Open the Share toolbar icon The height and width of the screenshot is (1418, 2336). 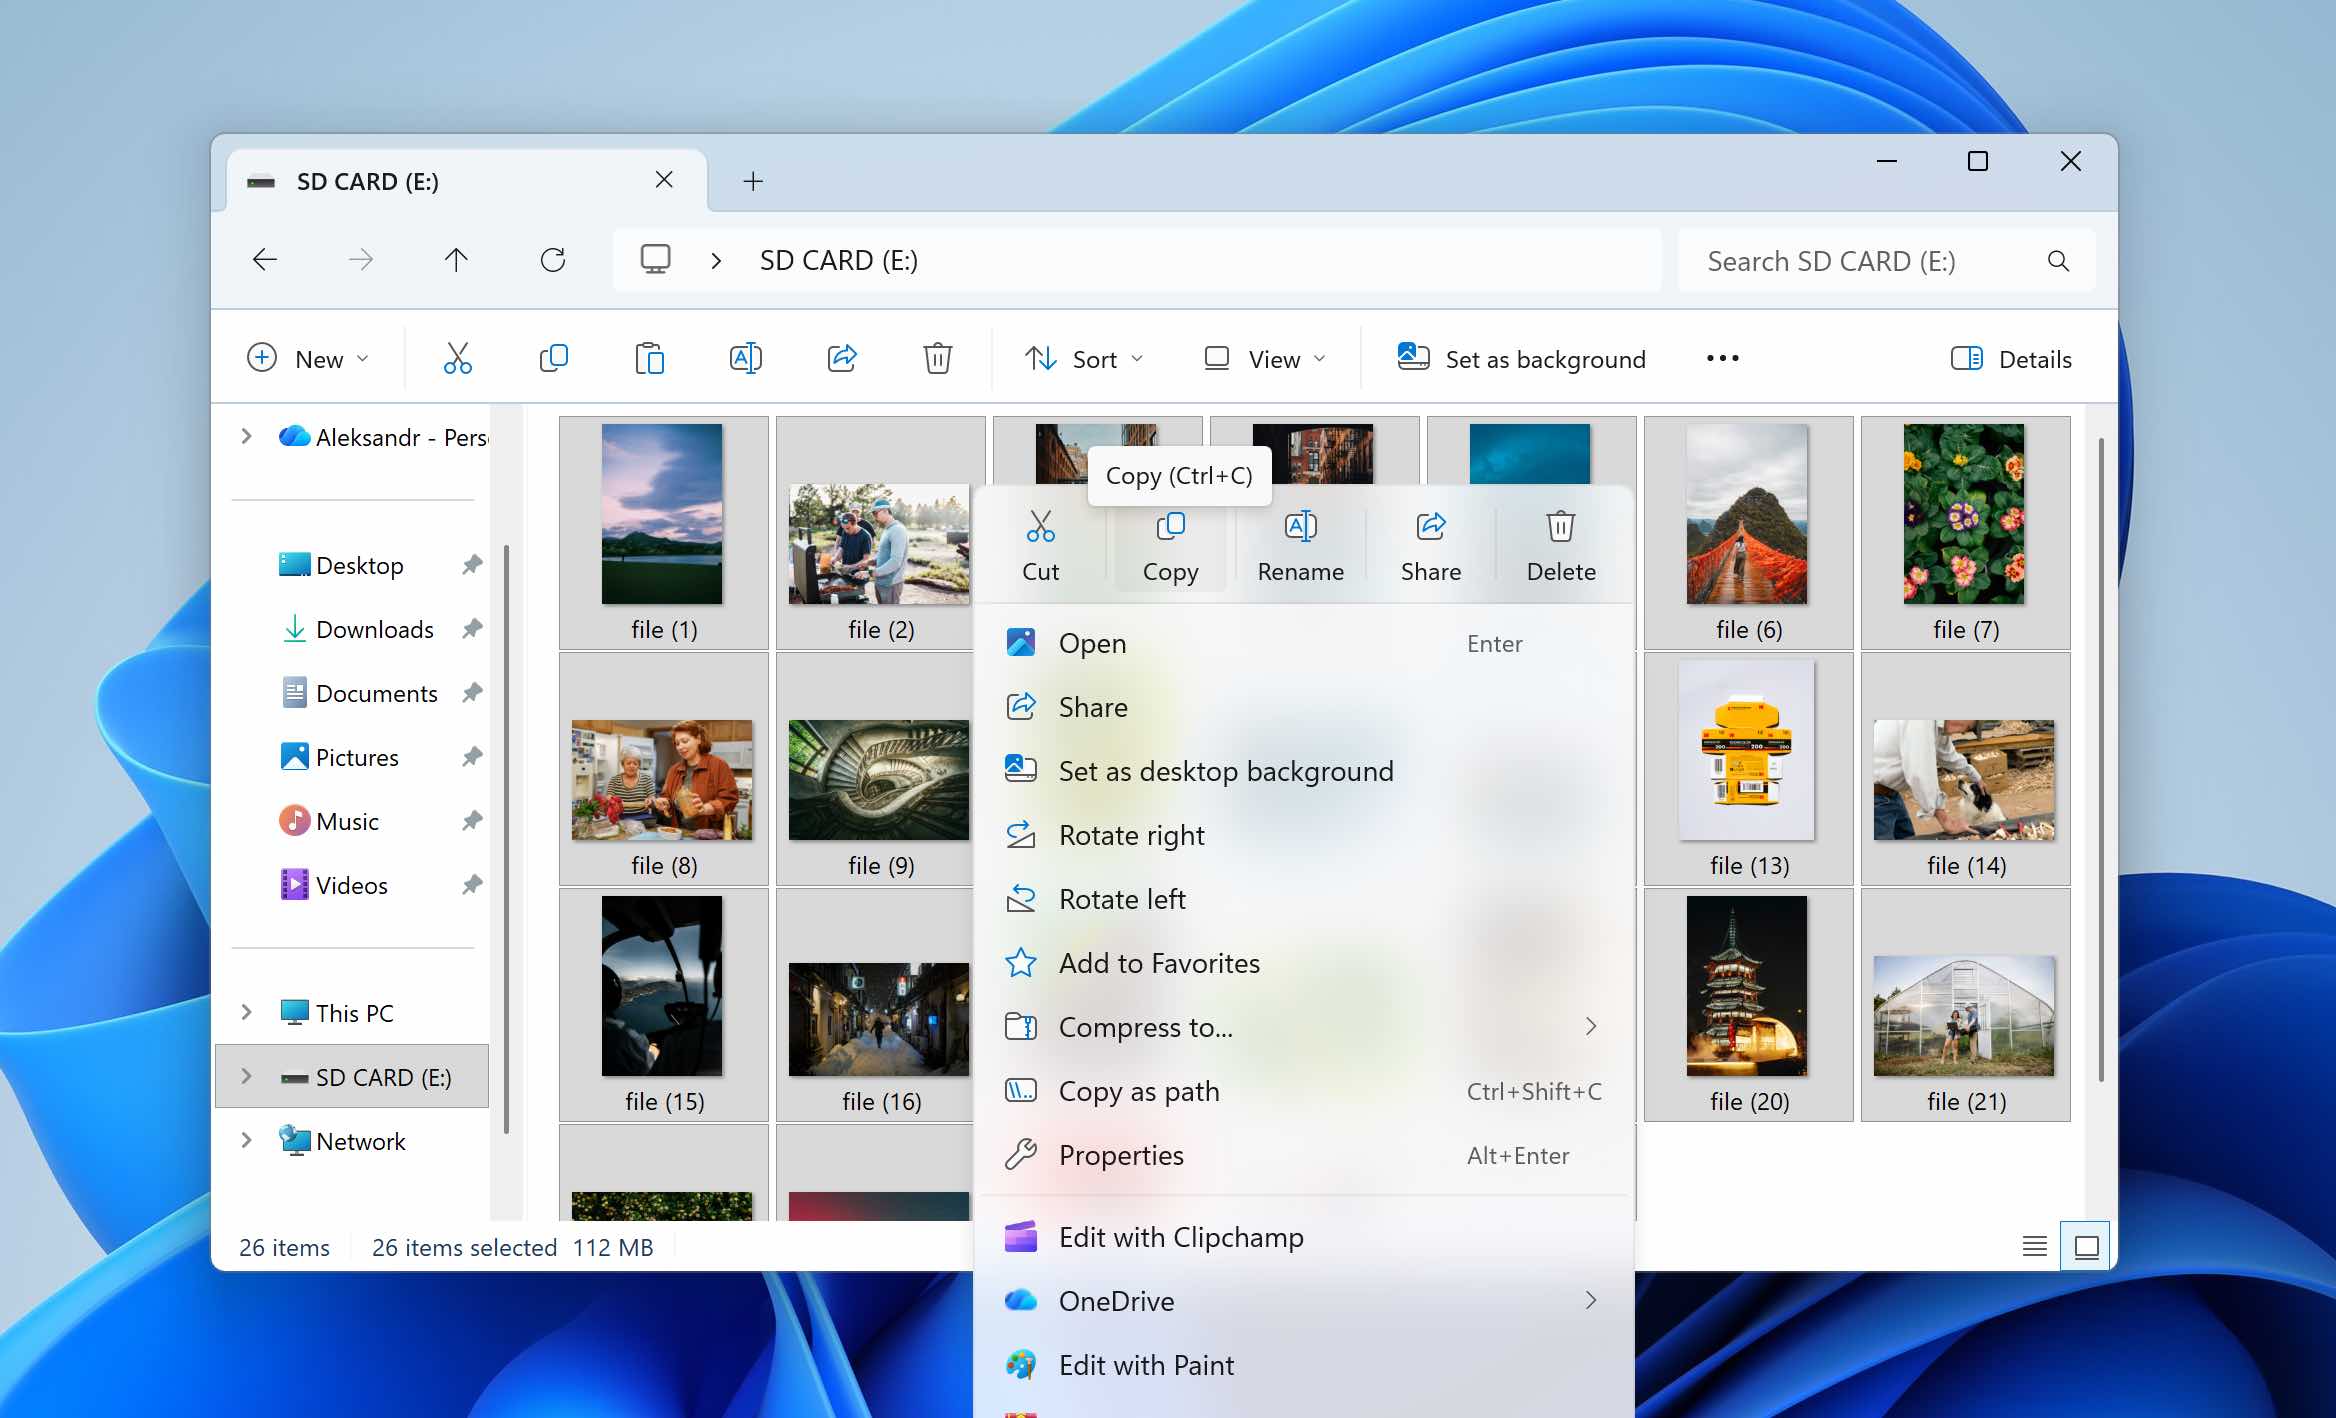[x=842, y=358]
